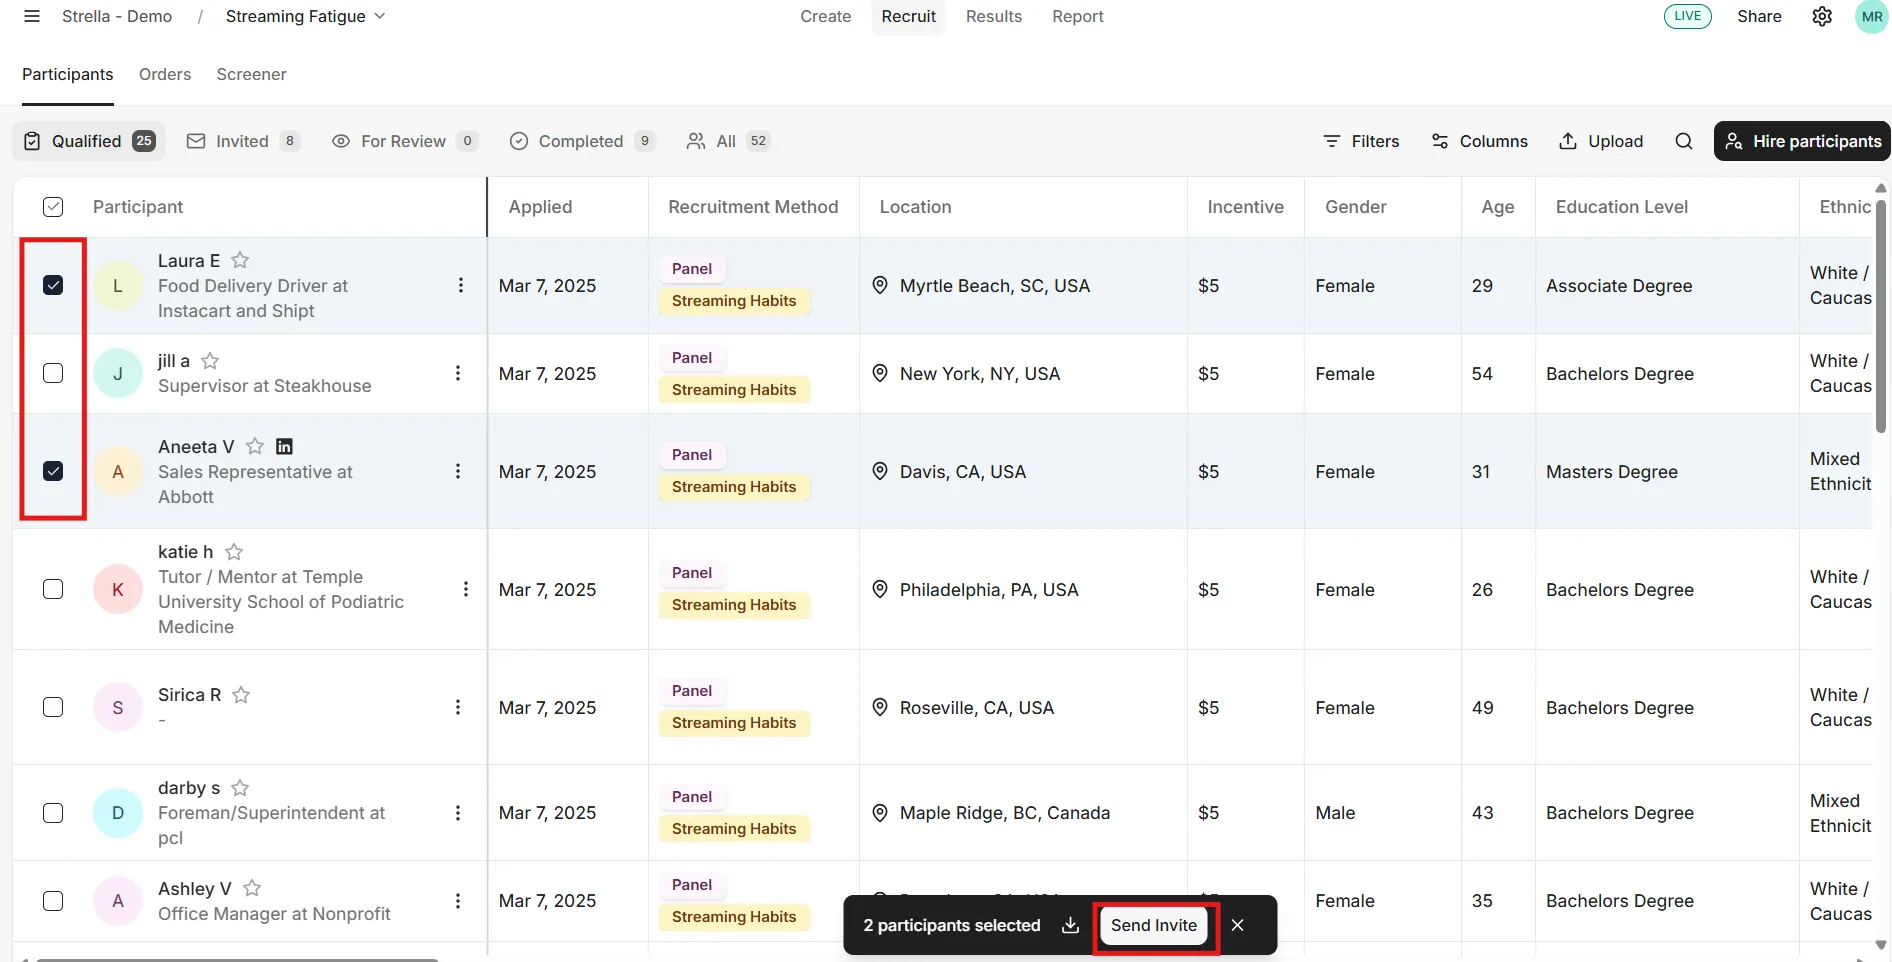Click 'Maple Ridge, BC, Canada' location
Viewport: 1892px width, 962px height.
pos(1005,813)
